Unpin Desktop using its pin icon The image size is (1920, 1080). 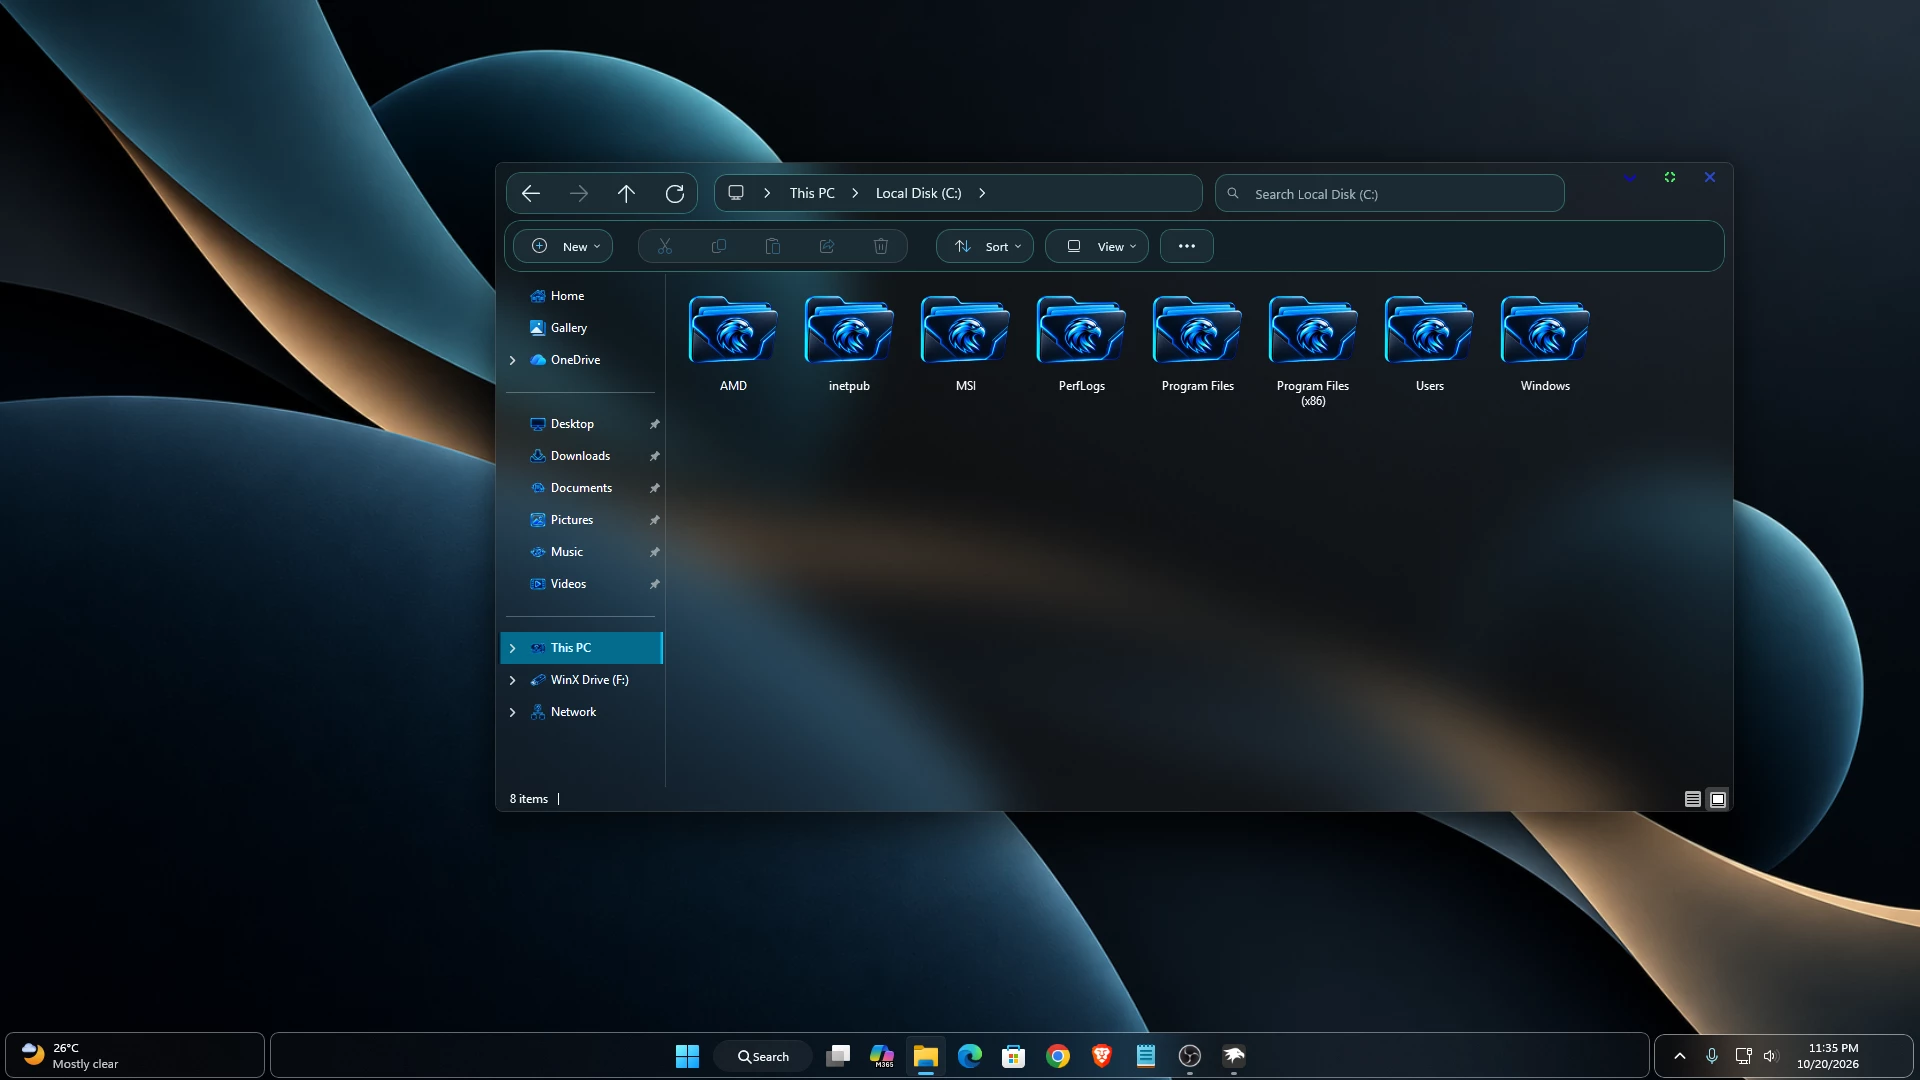[x=655, y=425]
